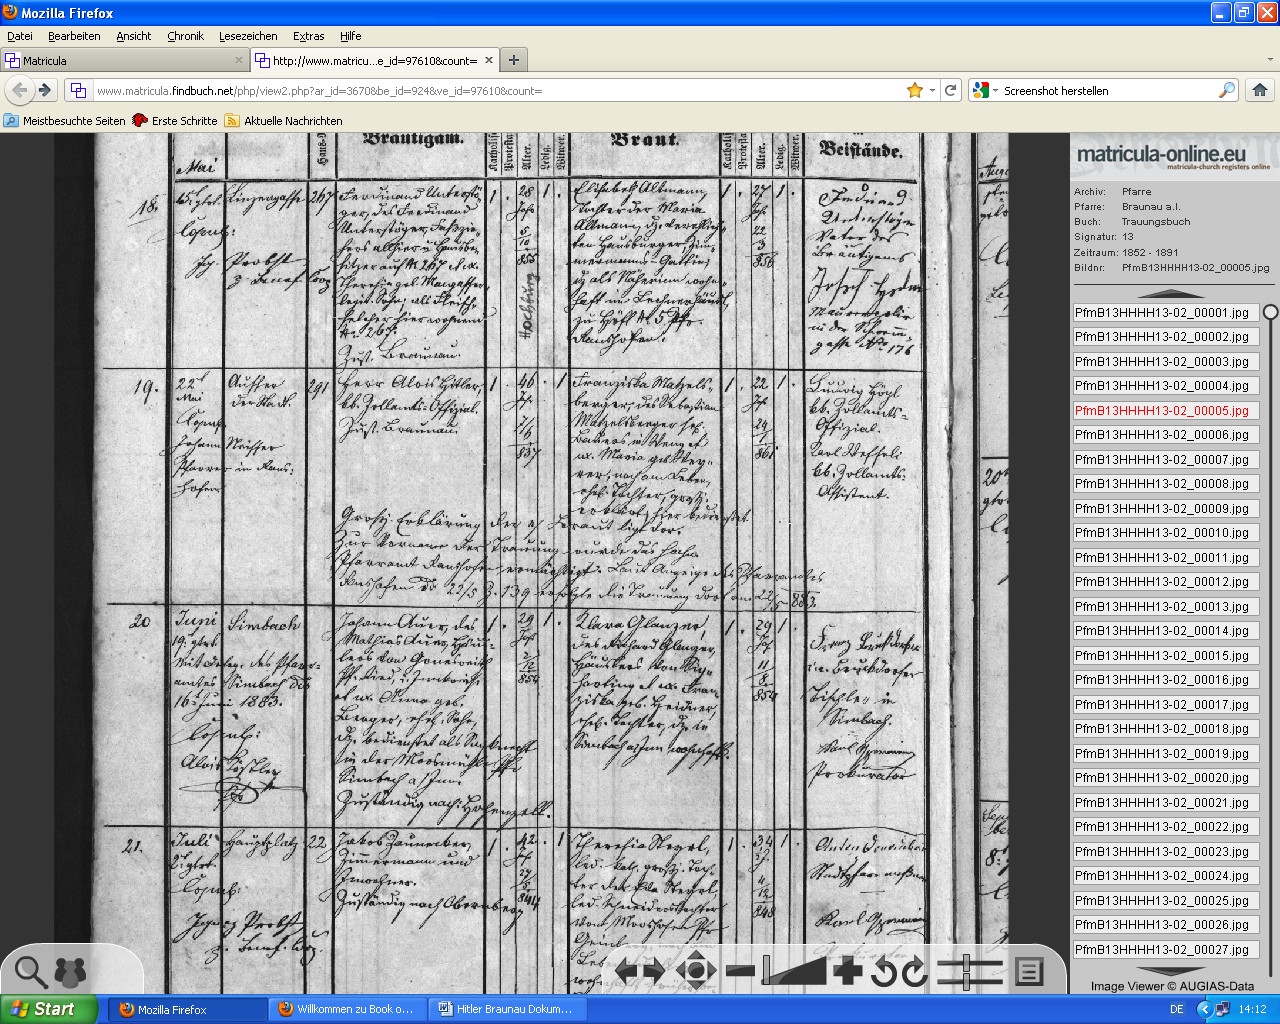Open the Lesezeichen menu
1280x1024 pixels.
tap(248, 36)
